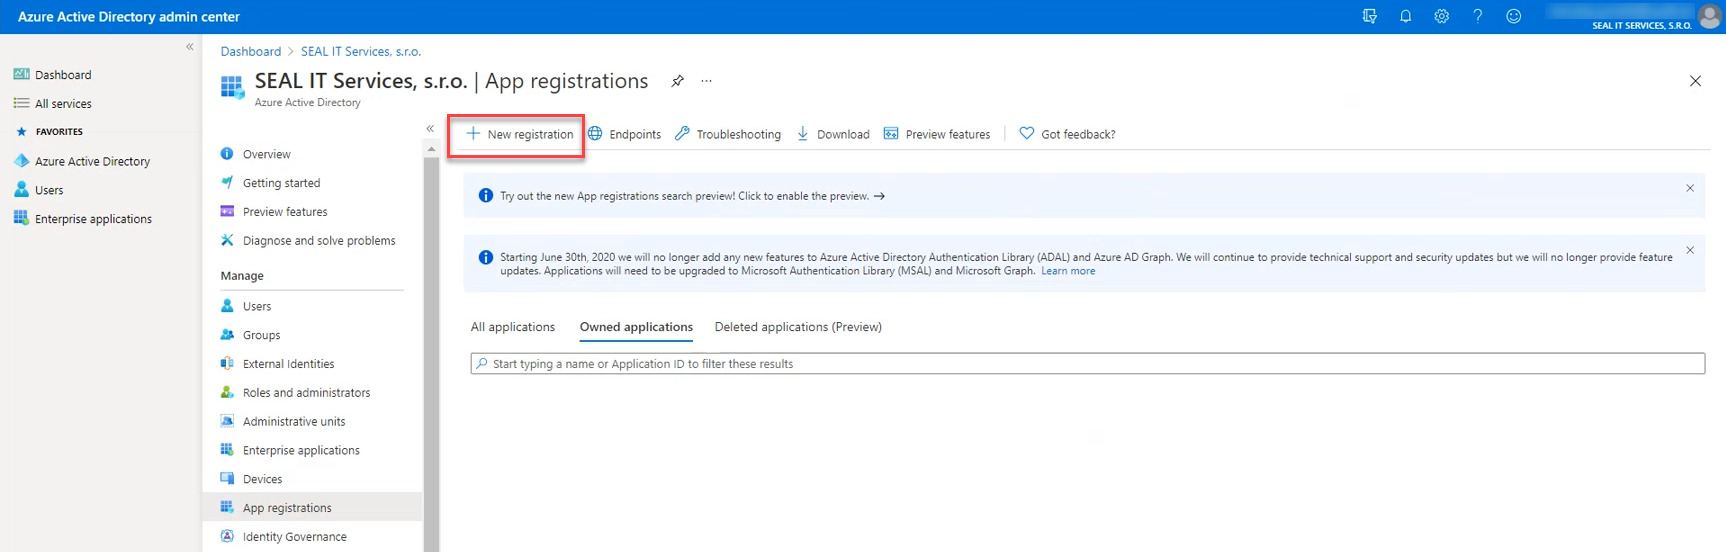Screen dimensions: 1726x552
Task: Open the user account avatar
Action: pos(1709,16)
